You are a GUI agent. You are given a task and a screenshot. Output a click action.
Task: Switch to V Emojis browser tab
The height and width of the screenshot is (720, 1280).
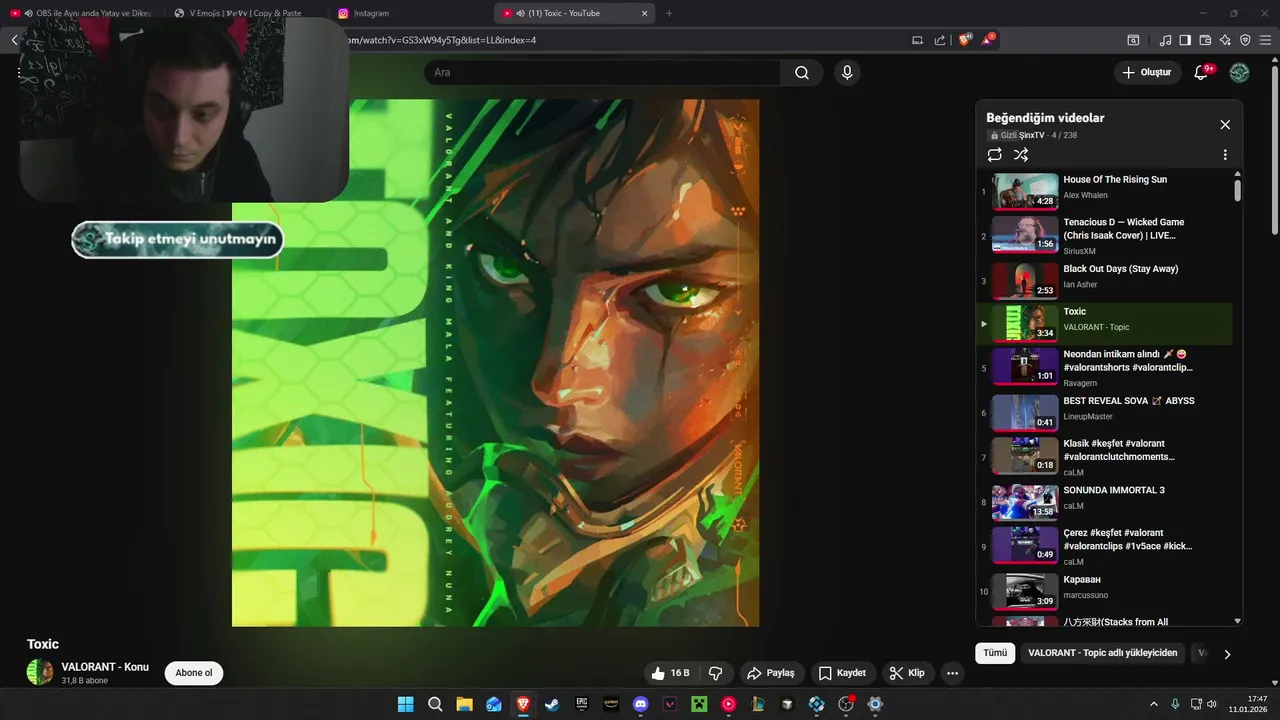click(245, 13)
